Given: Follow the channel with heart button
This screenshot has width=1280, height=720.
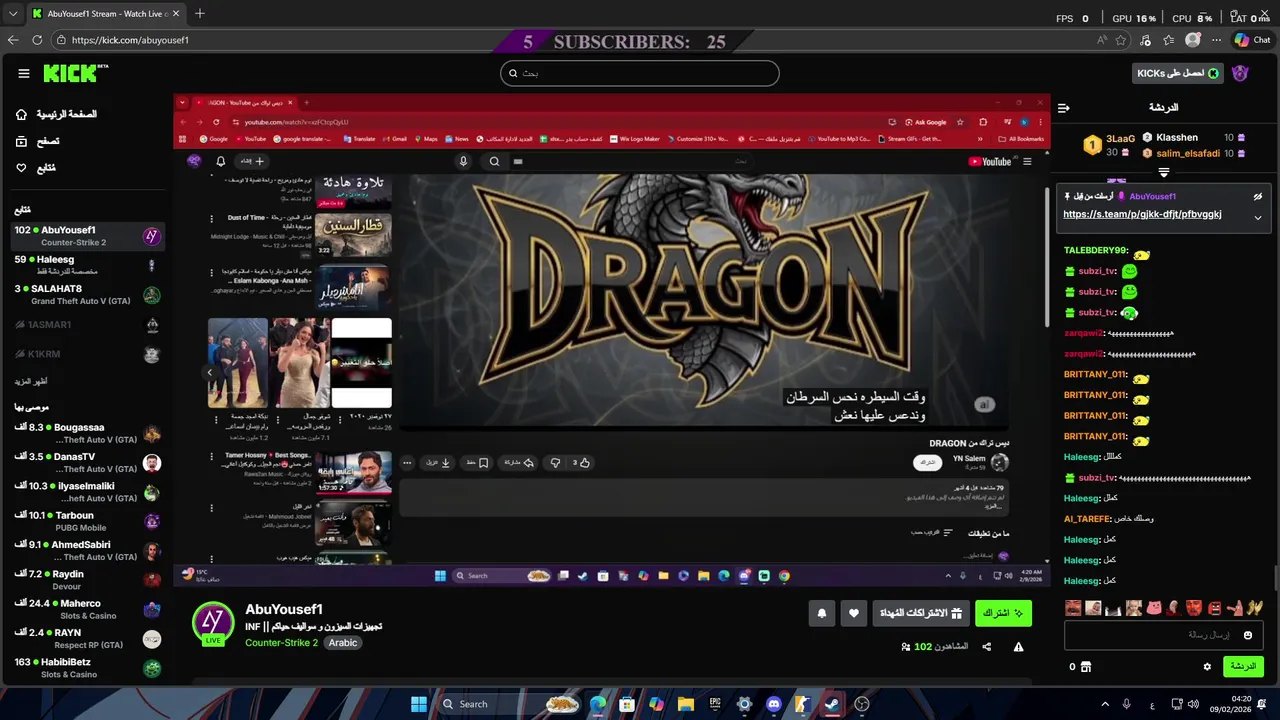Looking at the screenshot, I should (x=853, y=613).
